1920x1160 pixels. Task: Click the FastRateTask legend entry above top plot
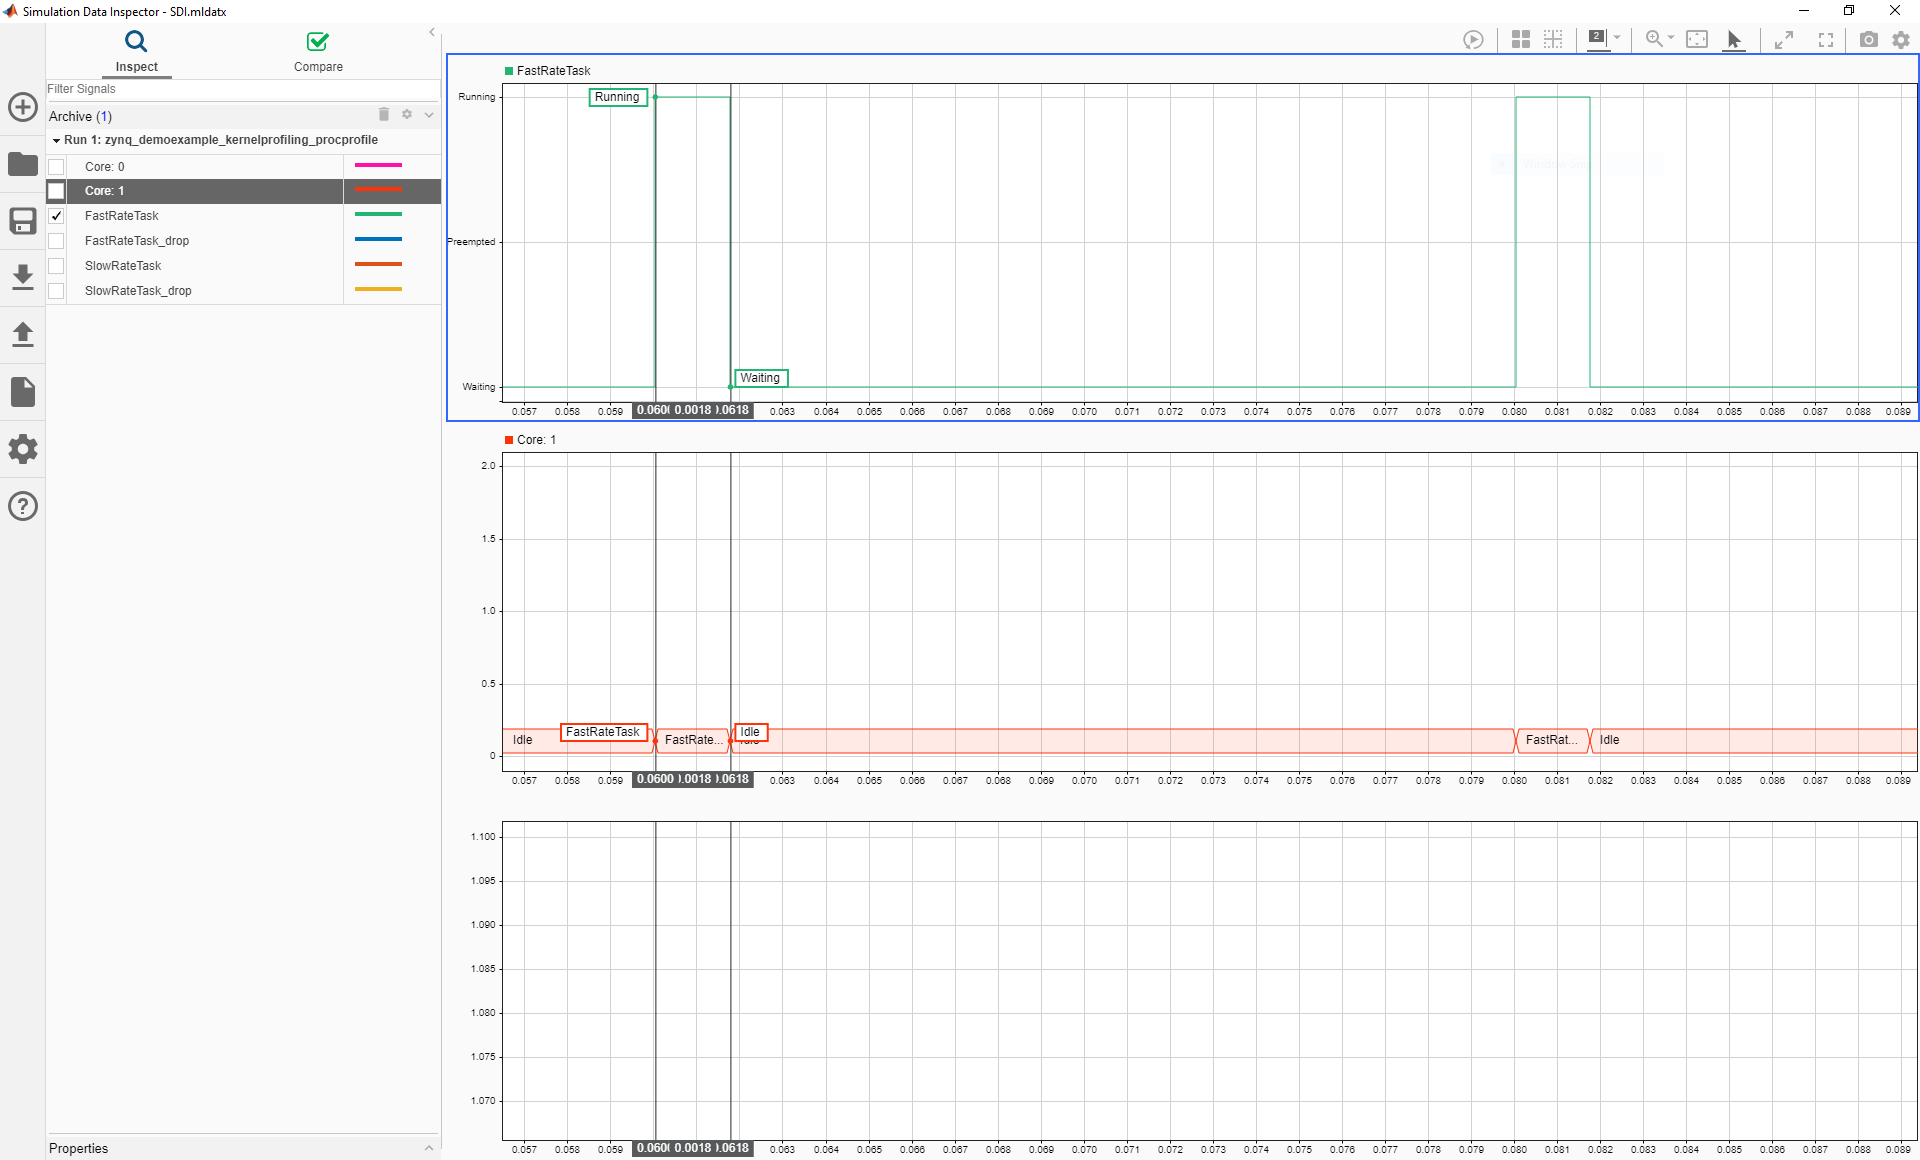[548, 71]
